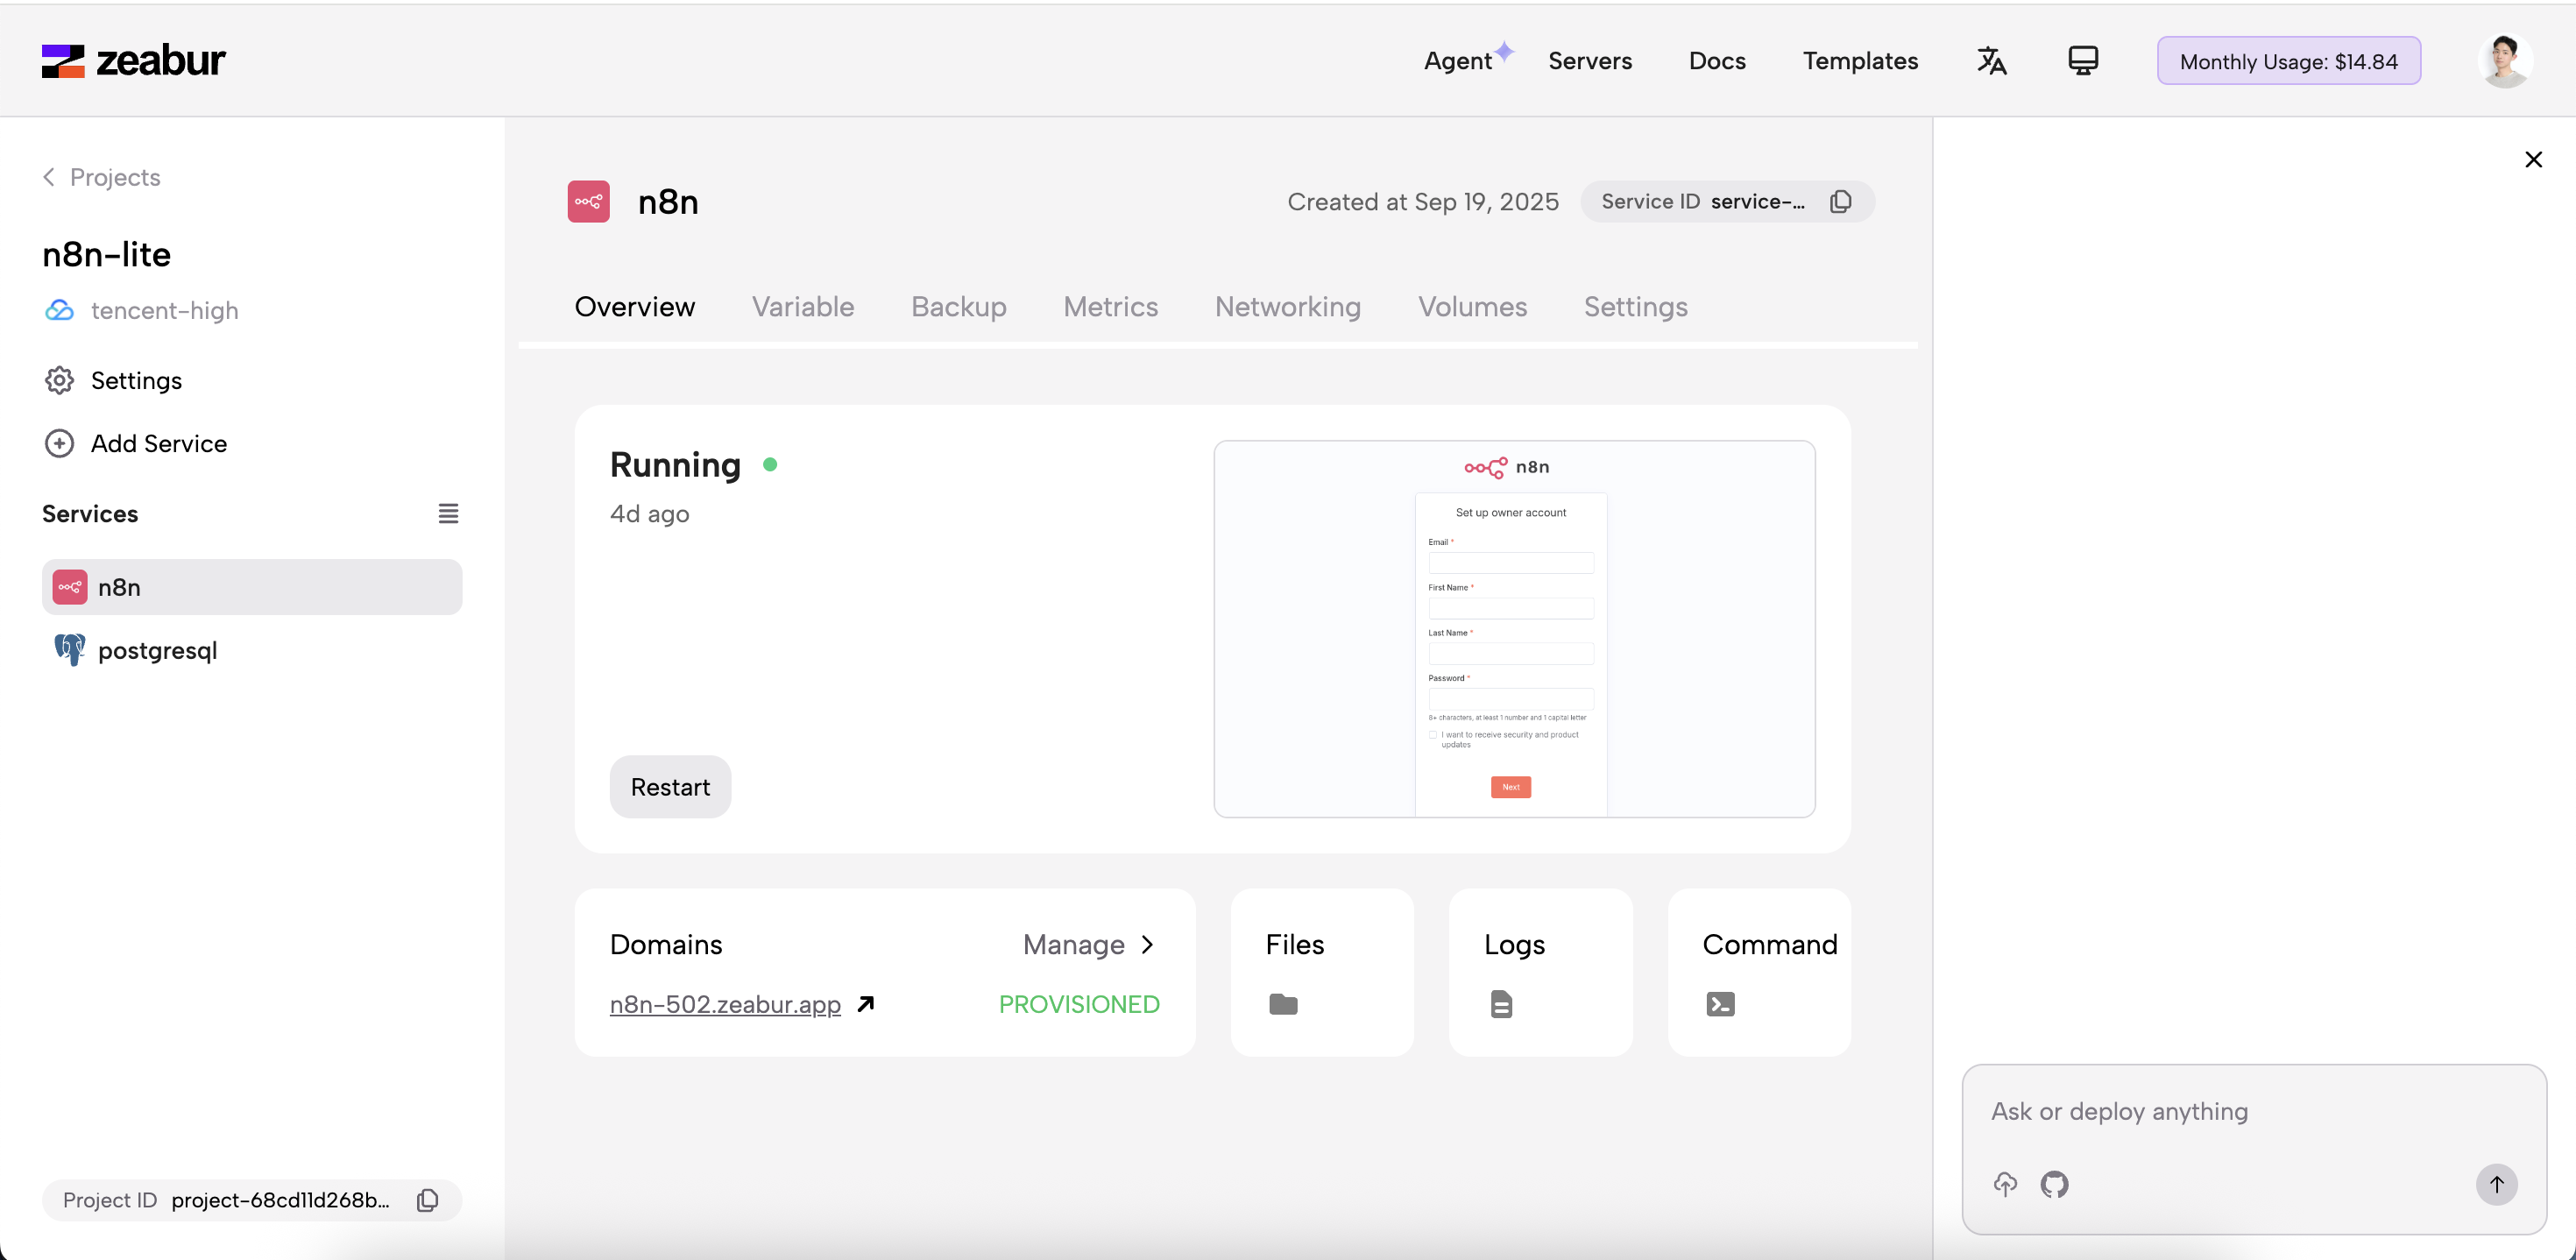Open the monitor display icon in header
The height and width of the screenshot is (1260, 2576).
(x=2082, y=61)
